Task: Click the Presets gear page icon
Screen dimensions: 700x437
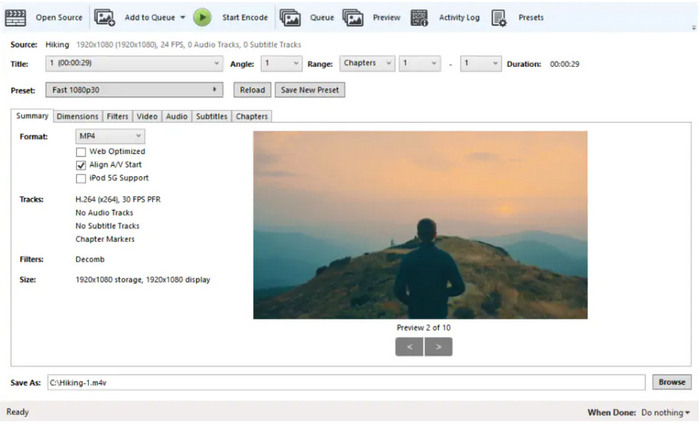Action: tap(499, 18)
